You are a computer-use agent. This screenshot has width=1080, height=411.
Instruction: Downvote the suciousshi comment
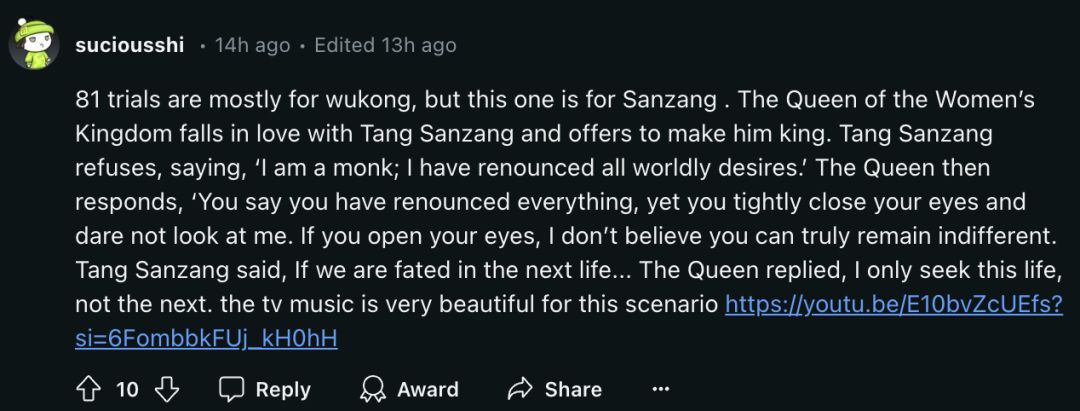click(x=167, y=389)
